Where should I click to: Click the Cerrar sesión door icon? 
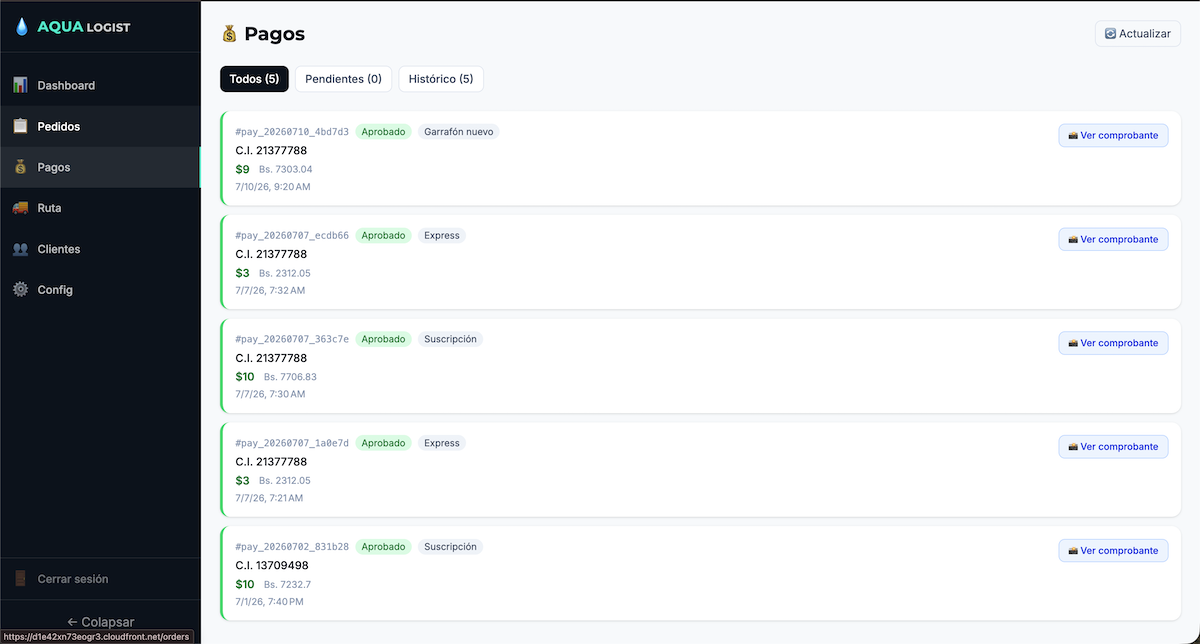[x=20, y=579]
